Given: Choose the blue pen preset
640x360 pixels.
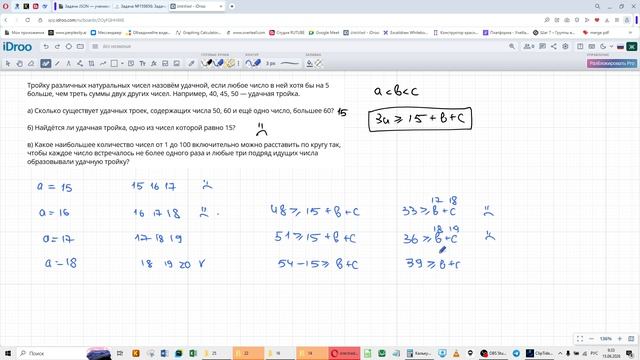Looking at the screenshot, I should 219,63.
